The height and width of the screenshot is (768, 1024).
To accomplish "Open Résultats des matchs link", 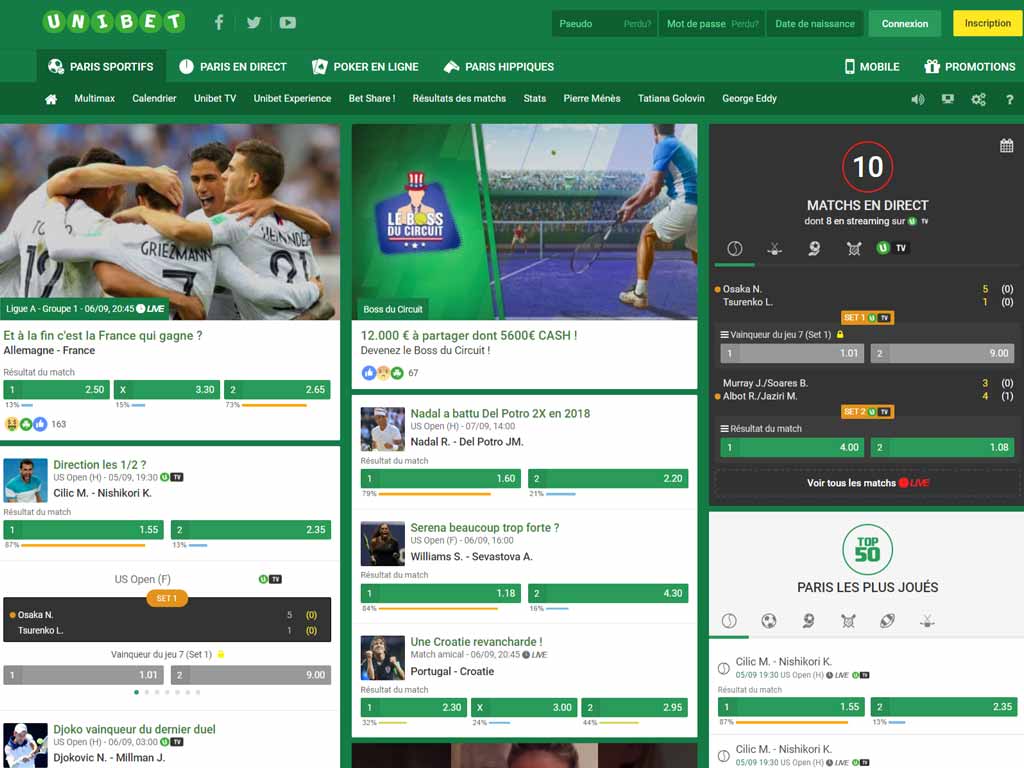I will point(459,99).
